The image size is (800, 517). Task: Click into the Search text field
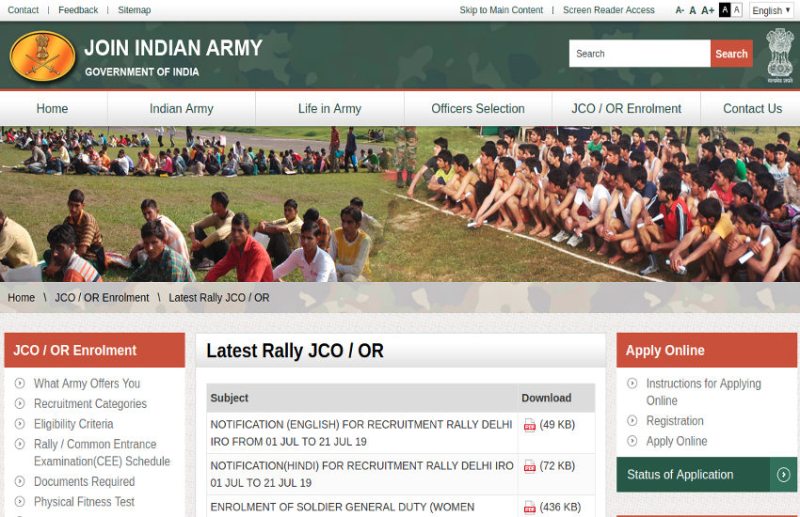coord(640,54)
